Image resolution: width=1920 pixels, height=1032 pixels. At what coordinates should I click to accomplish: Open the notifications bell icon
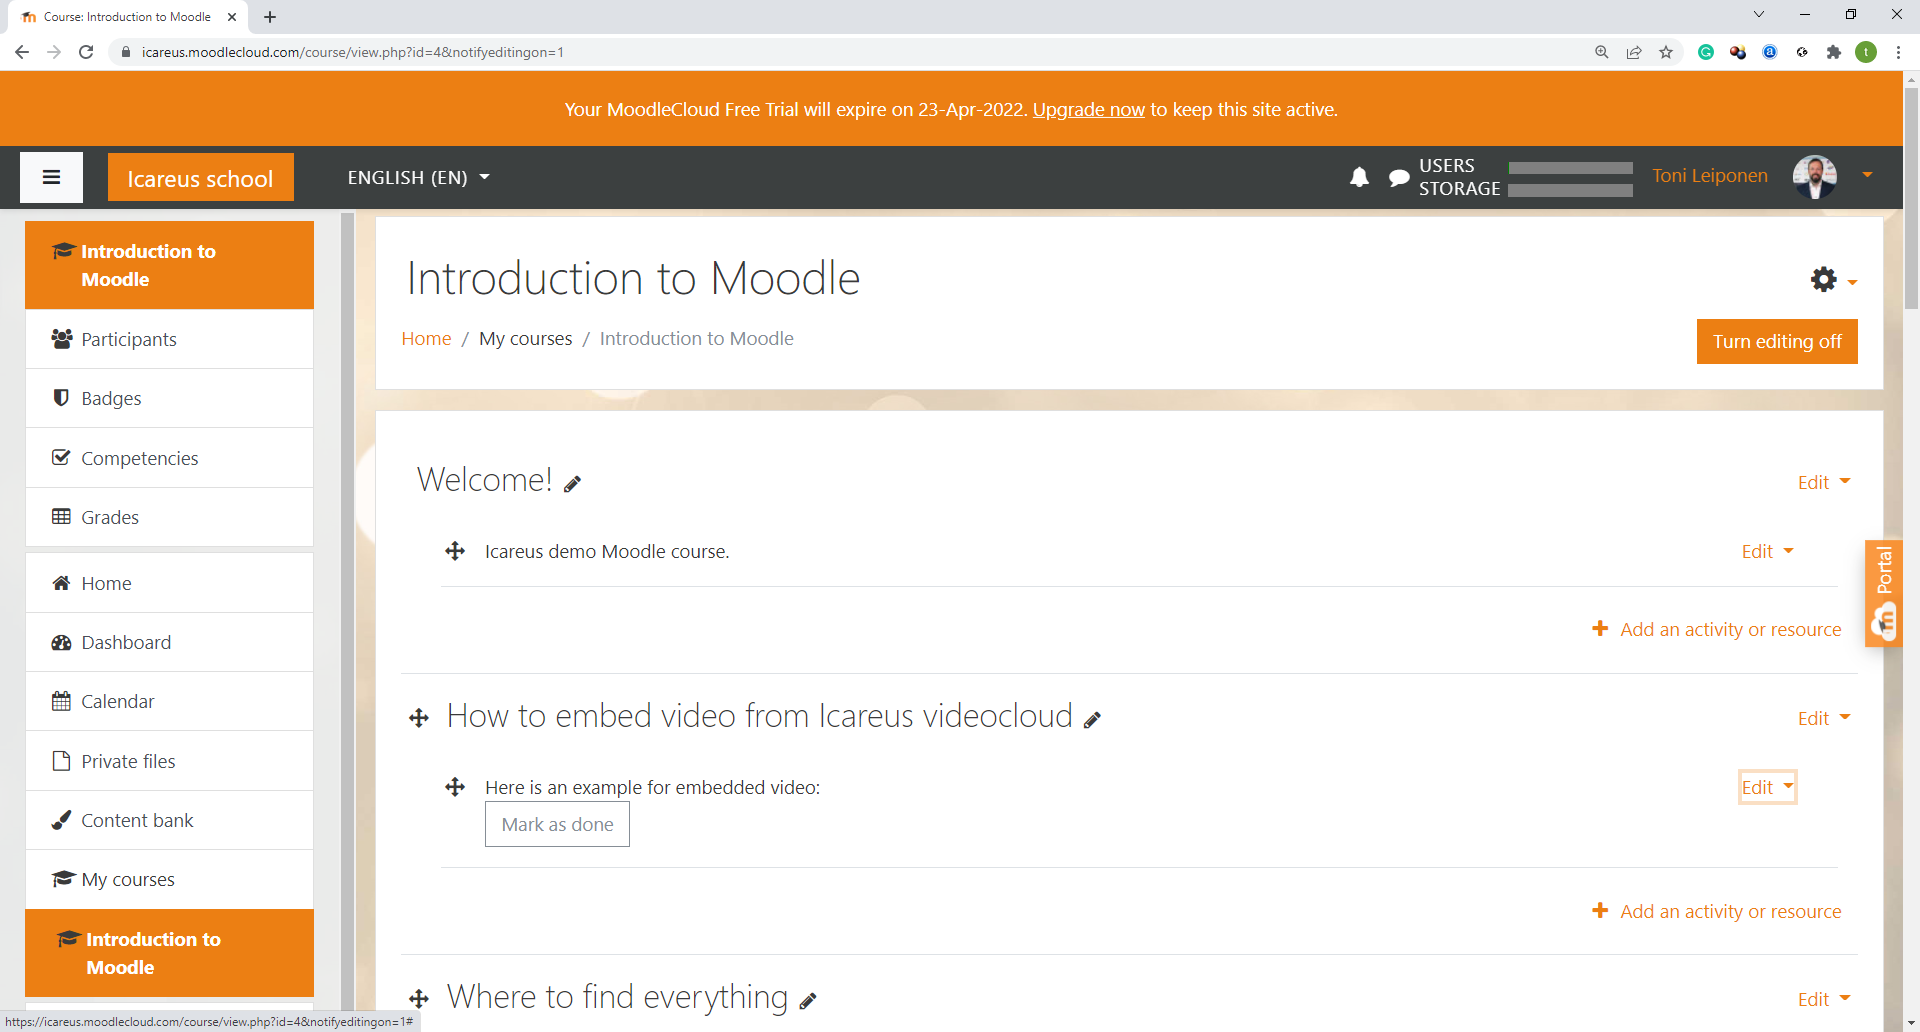coord(1359,177)
